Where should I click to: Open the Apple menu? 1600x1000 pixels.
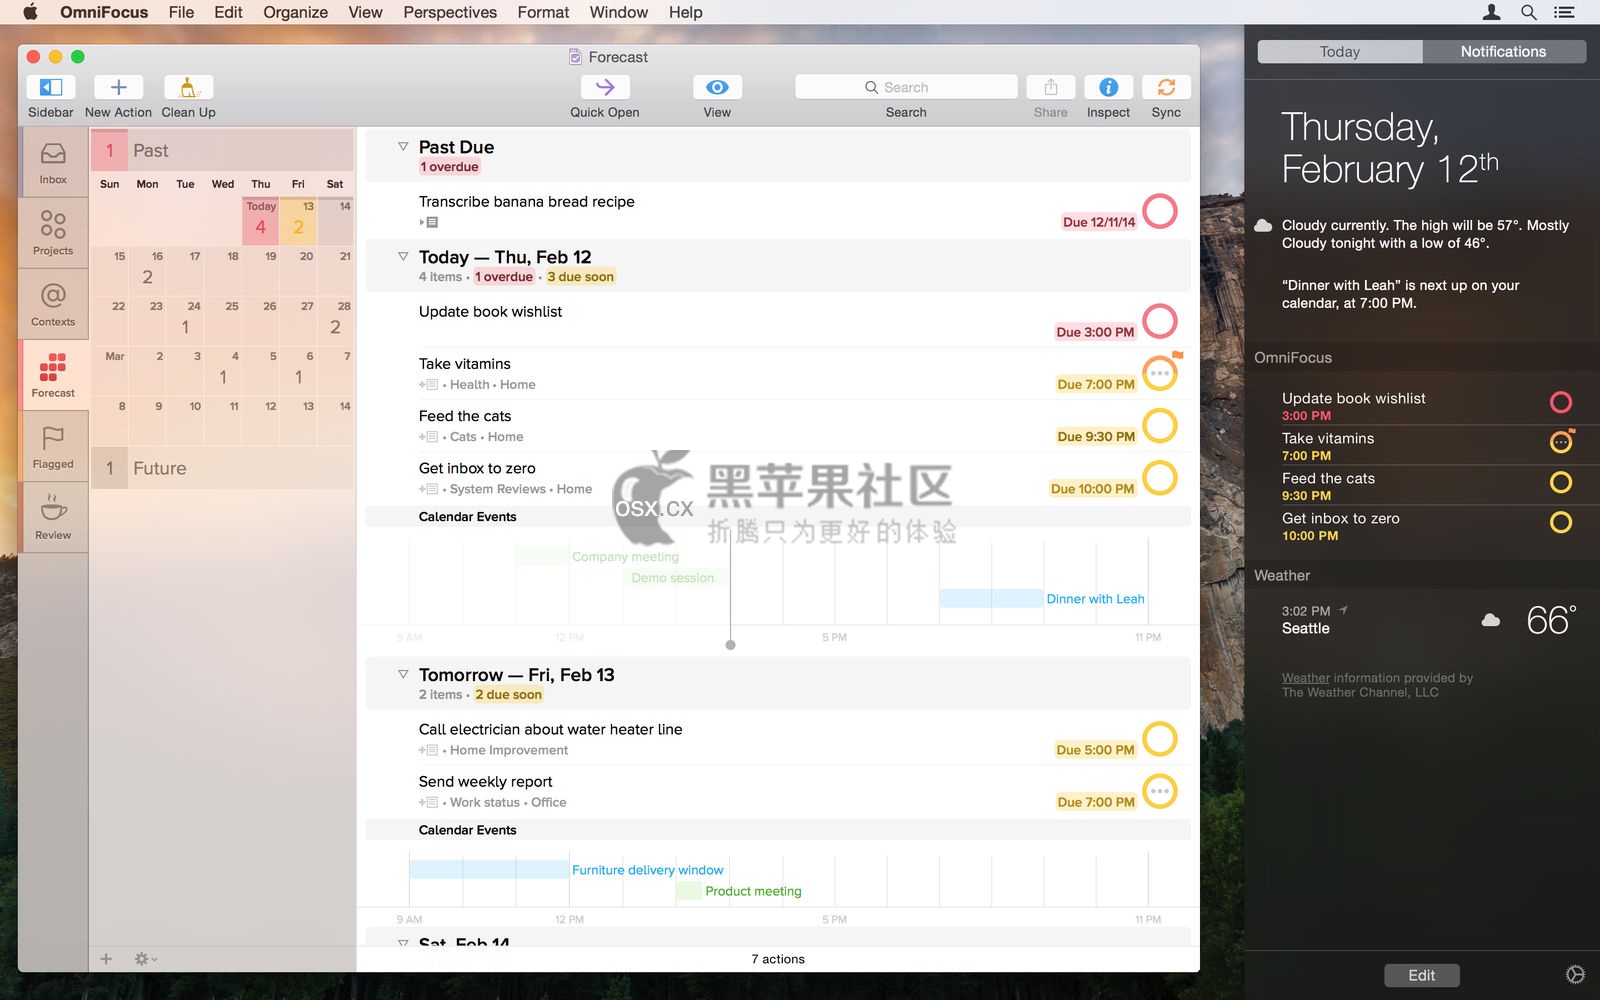tap(30, 12)
